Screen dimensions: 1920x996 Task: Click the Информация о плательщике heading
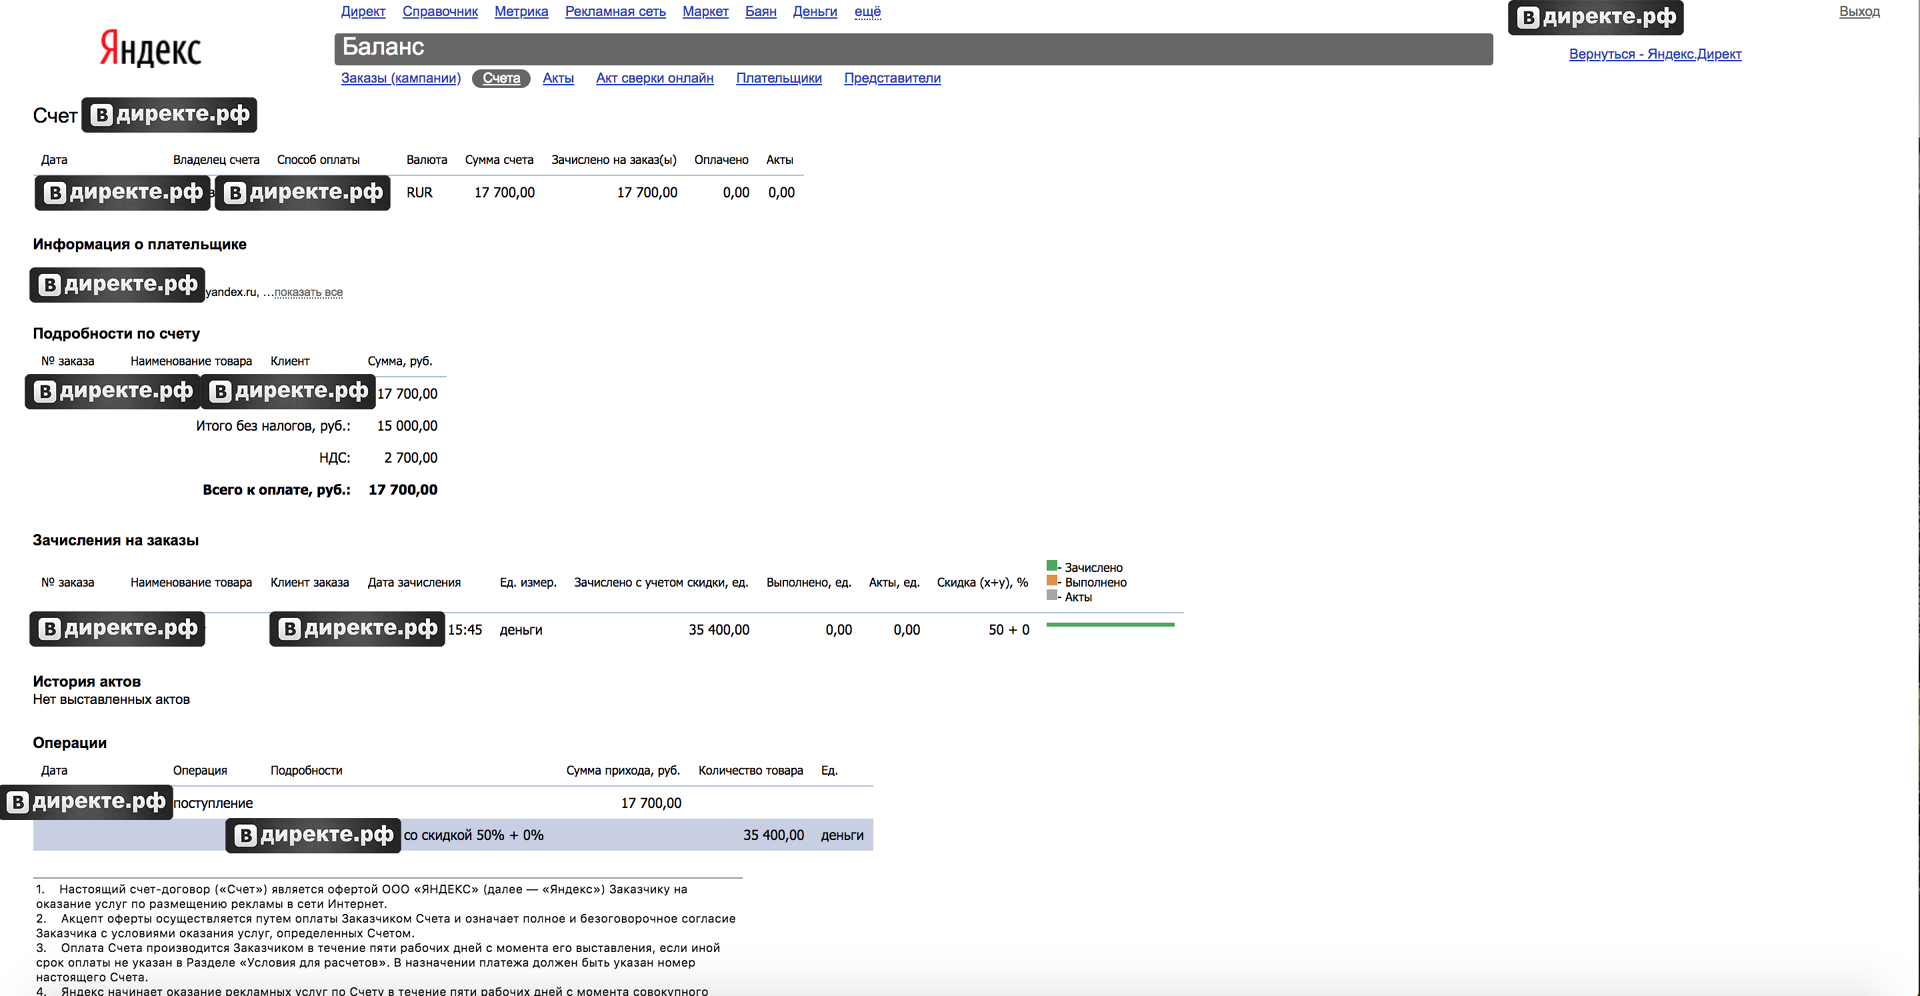pyautogui.click(x=139, y=244)
